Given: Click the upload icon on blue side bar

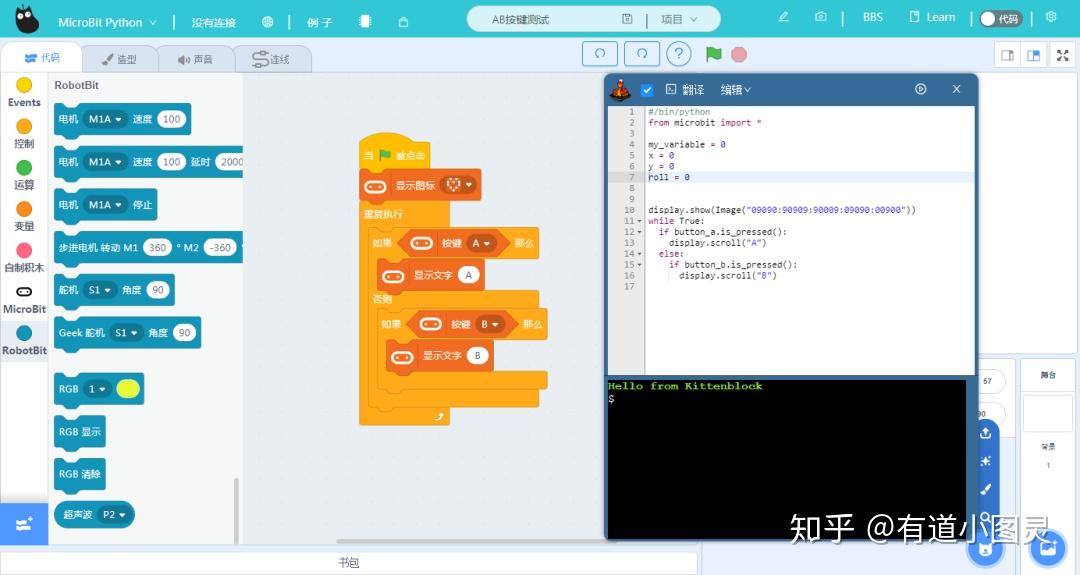Looking at the screenshot, I should [x=986, y=432].
